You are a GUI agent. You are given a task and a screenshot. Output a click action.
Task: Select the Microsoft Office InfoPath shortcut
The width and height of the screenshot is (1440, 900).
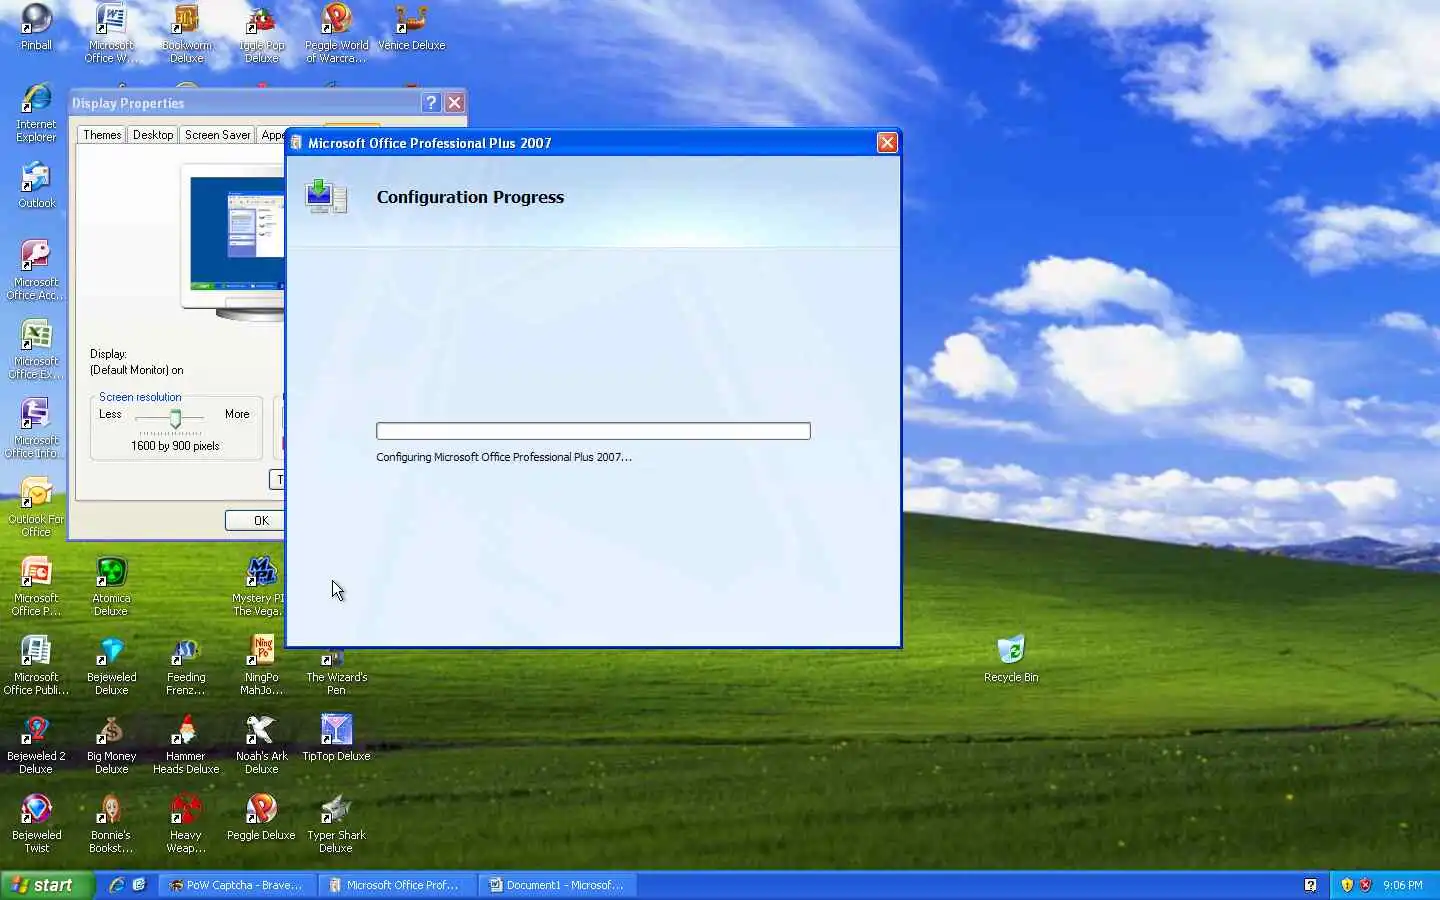tap(36, 428)
